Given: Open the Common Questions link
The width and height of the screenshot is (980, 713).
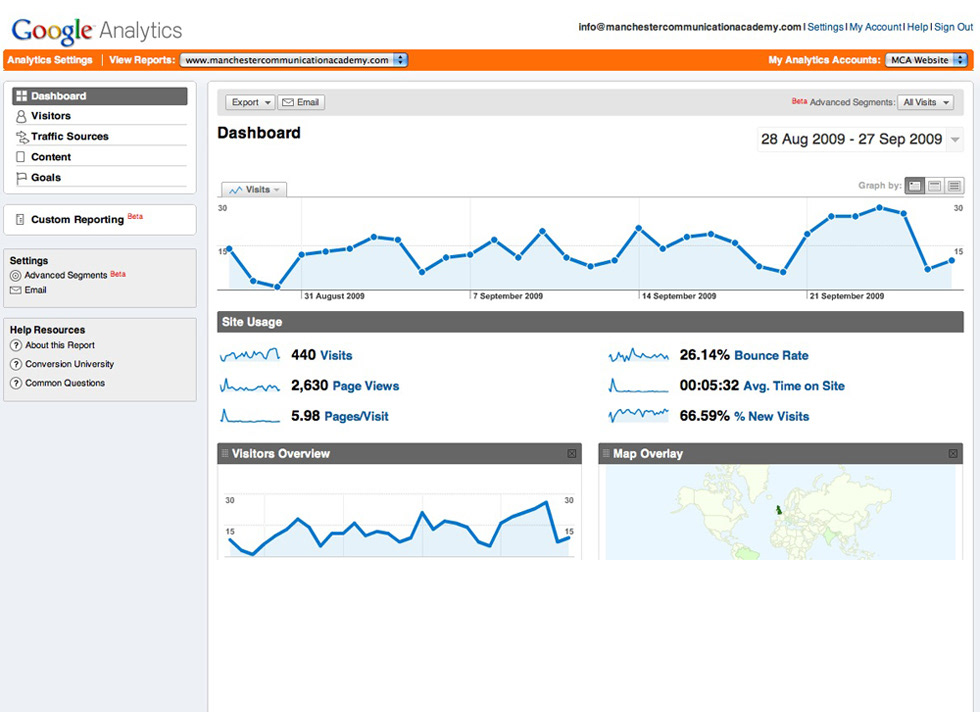Looking at the screenshot, I should click(65, 383).
